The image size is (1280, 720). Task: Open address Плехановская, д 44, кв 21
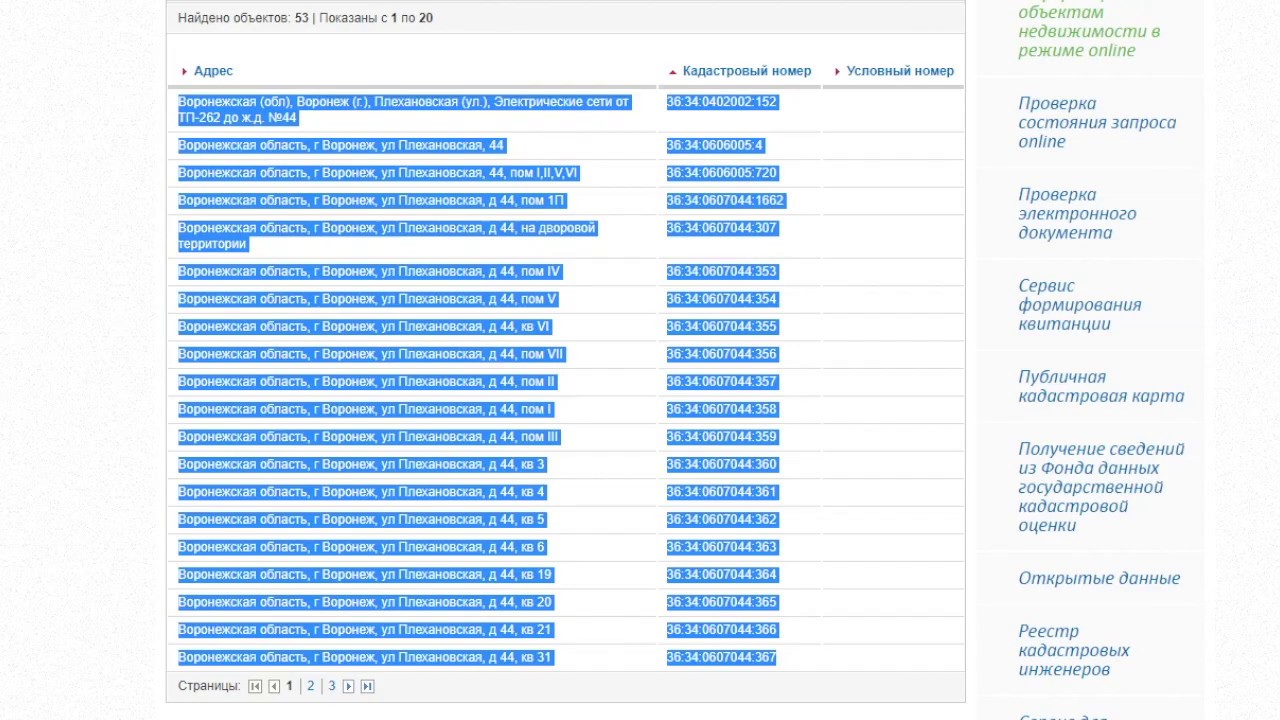(365, 630)
